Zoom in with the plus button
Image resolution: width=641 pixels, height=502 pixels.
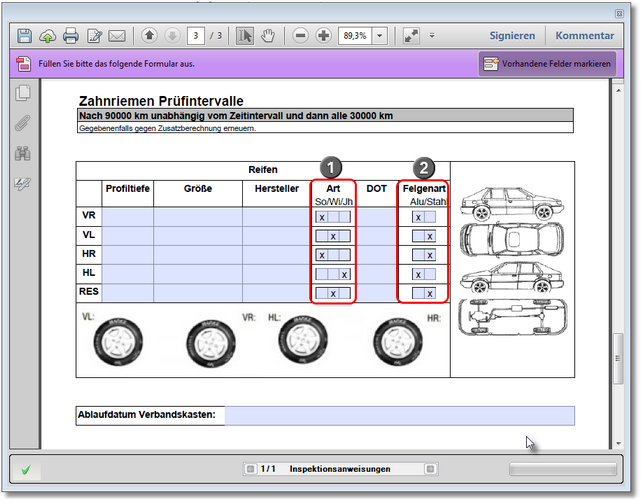click(x=323, y=36)
